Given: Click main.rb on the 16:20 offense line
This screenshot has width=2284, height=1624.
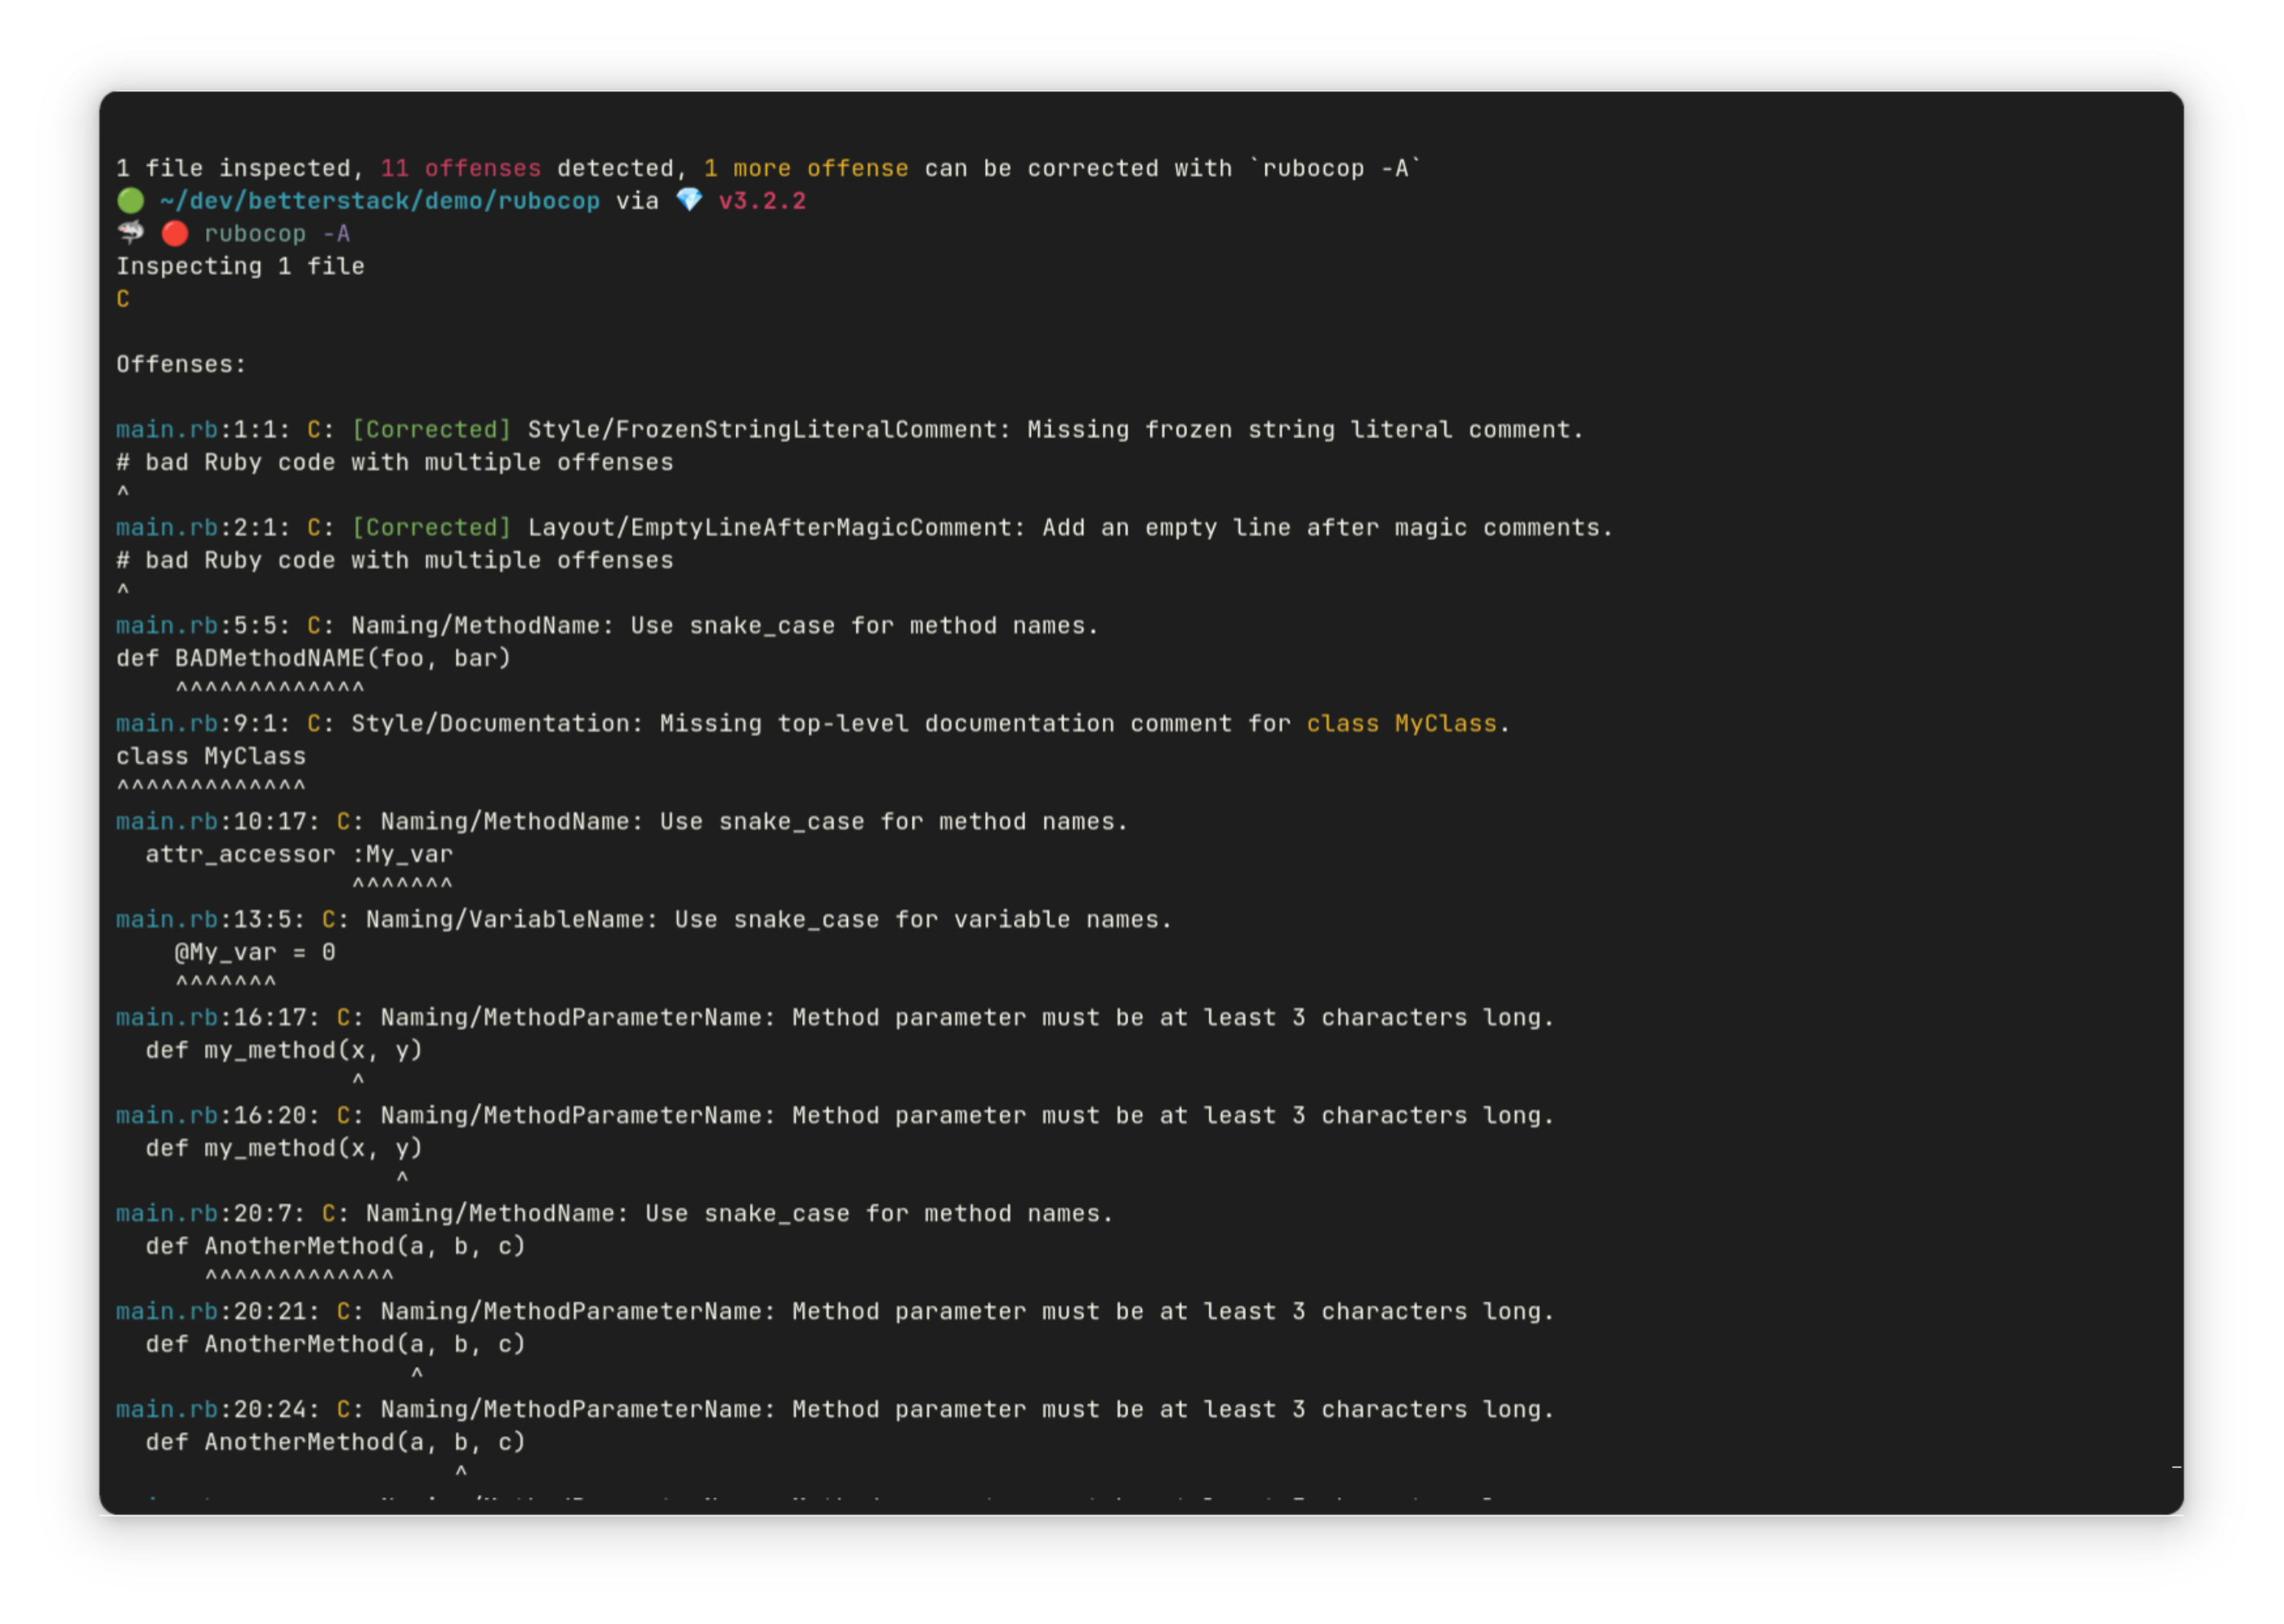Looking at the screenshot, I should pos(167,1116).
